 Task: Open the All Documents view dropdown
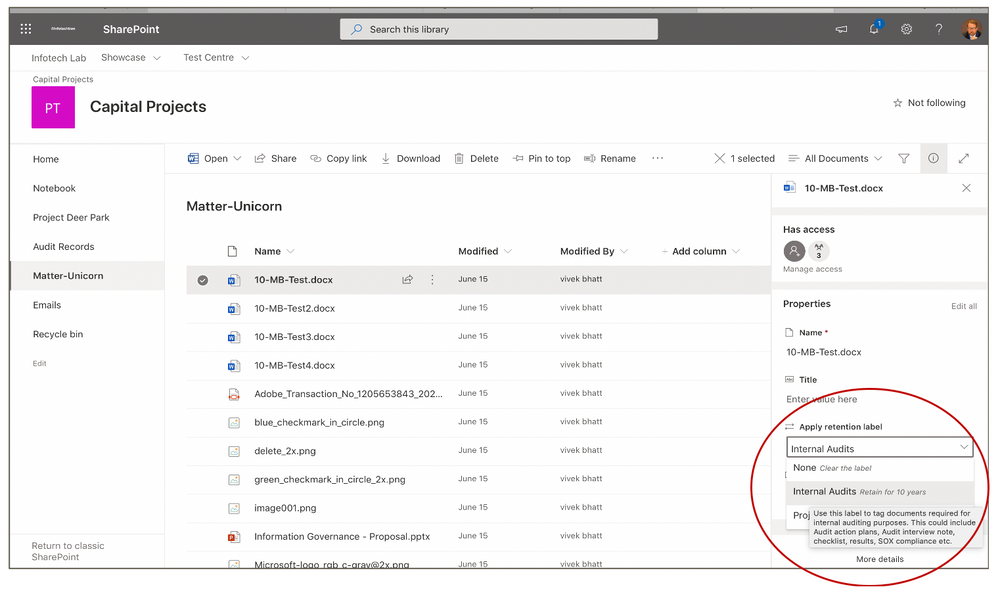pos(835,158)
